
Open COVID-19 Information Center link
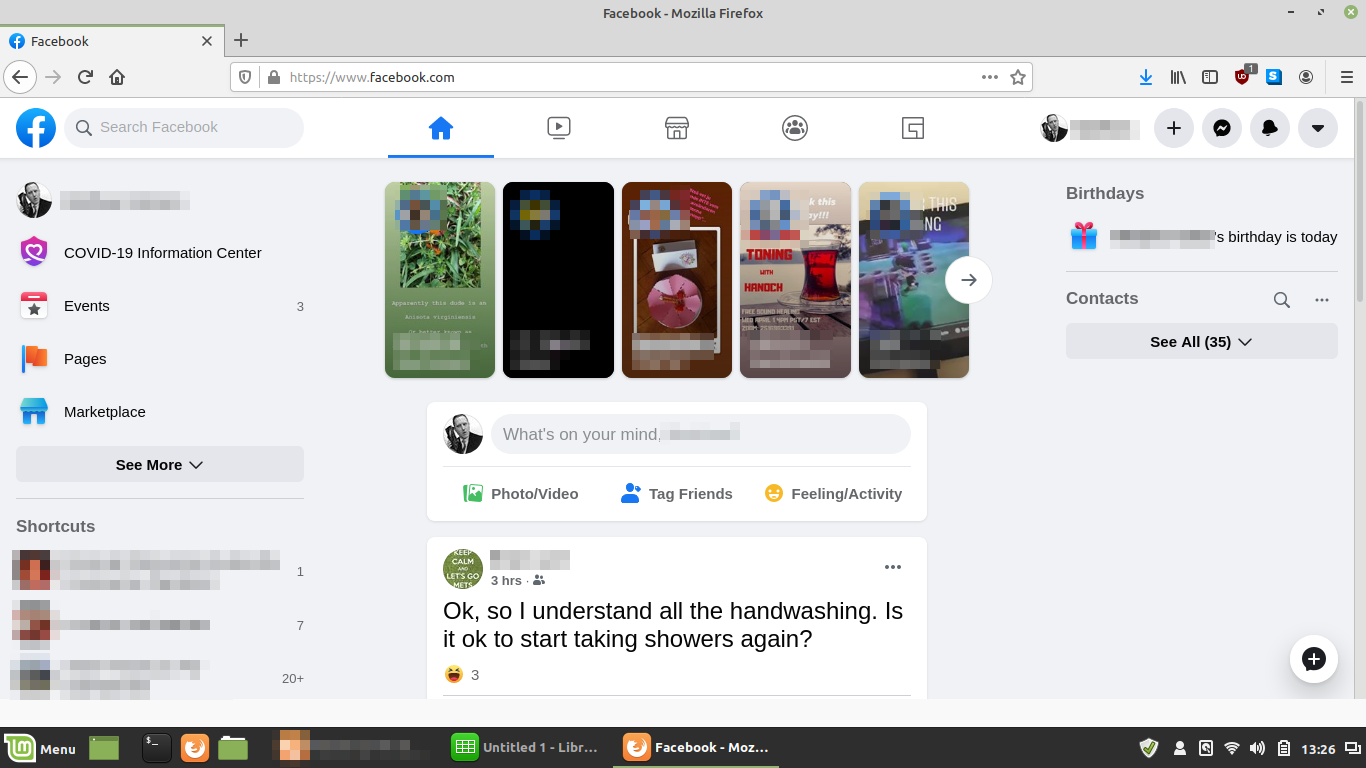tap(162, 253)
